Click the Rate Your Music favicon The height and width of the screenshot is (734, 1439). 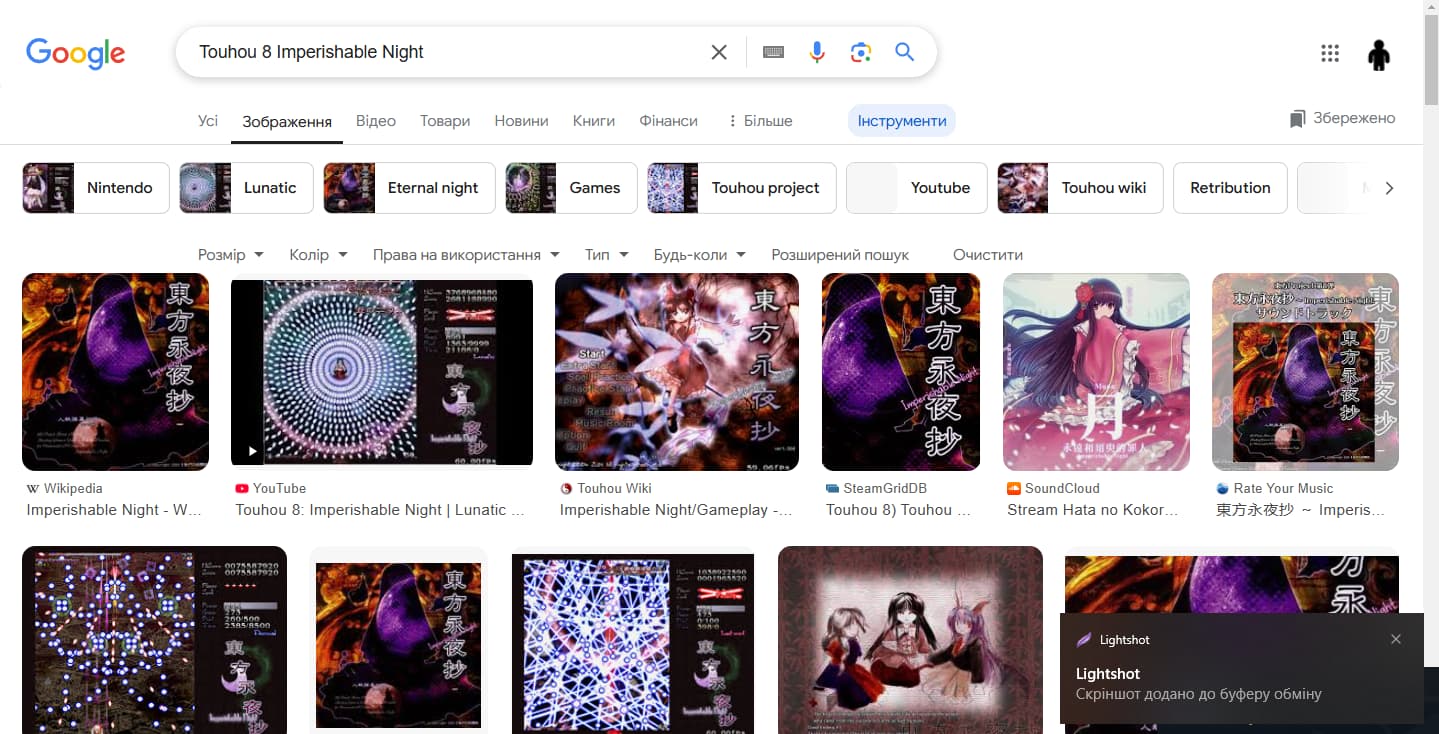point(1223,488)
